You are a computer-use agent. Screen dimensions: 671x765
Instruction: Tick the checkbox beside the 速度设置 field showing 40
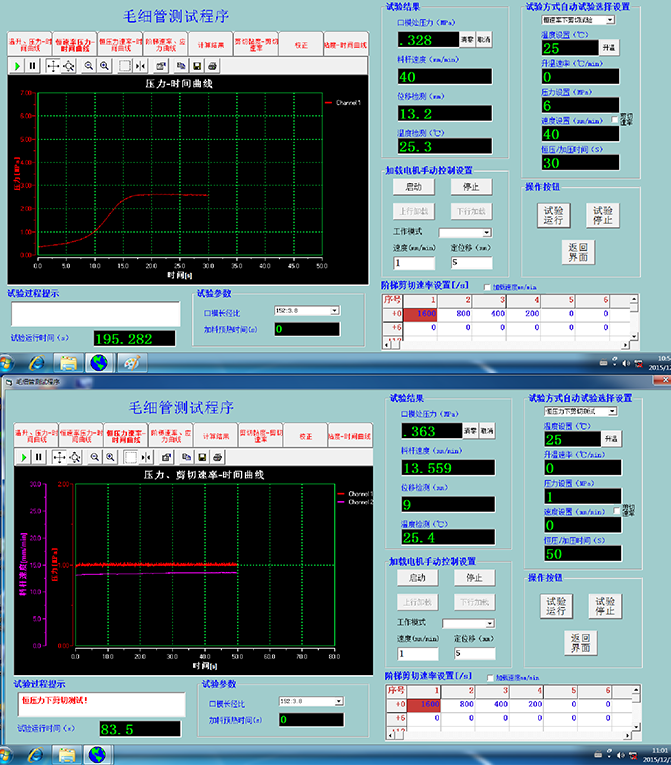coord(616,120)
